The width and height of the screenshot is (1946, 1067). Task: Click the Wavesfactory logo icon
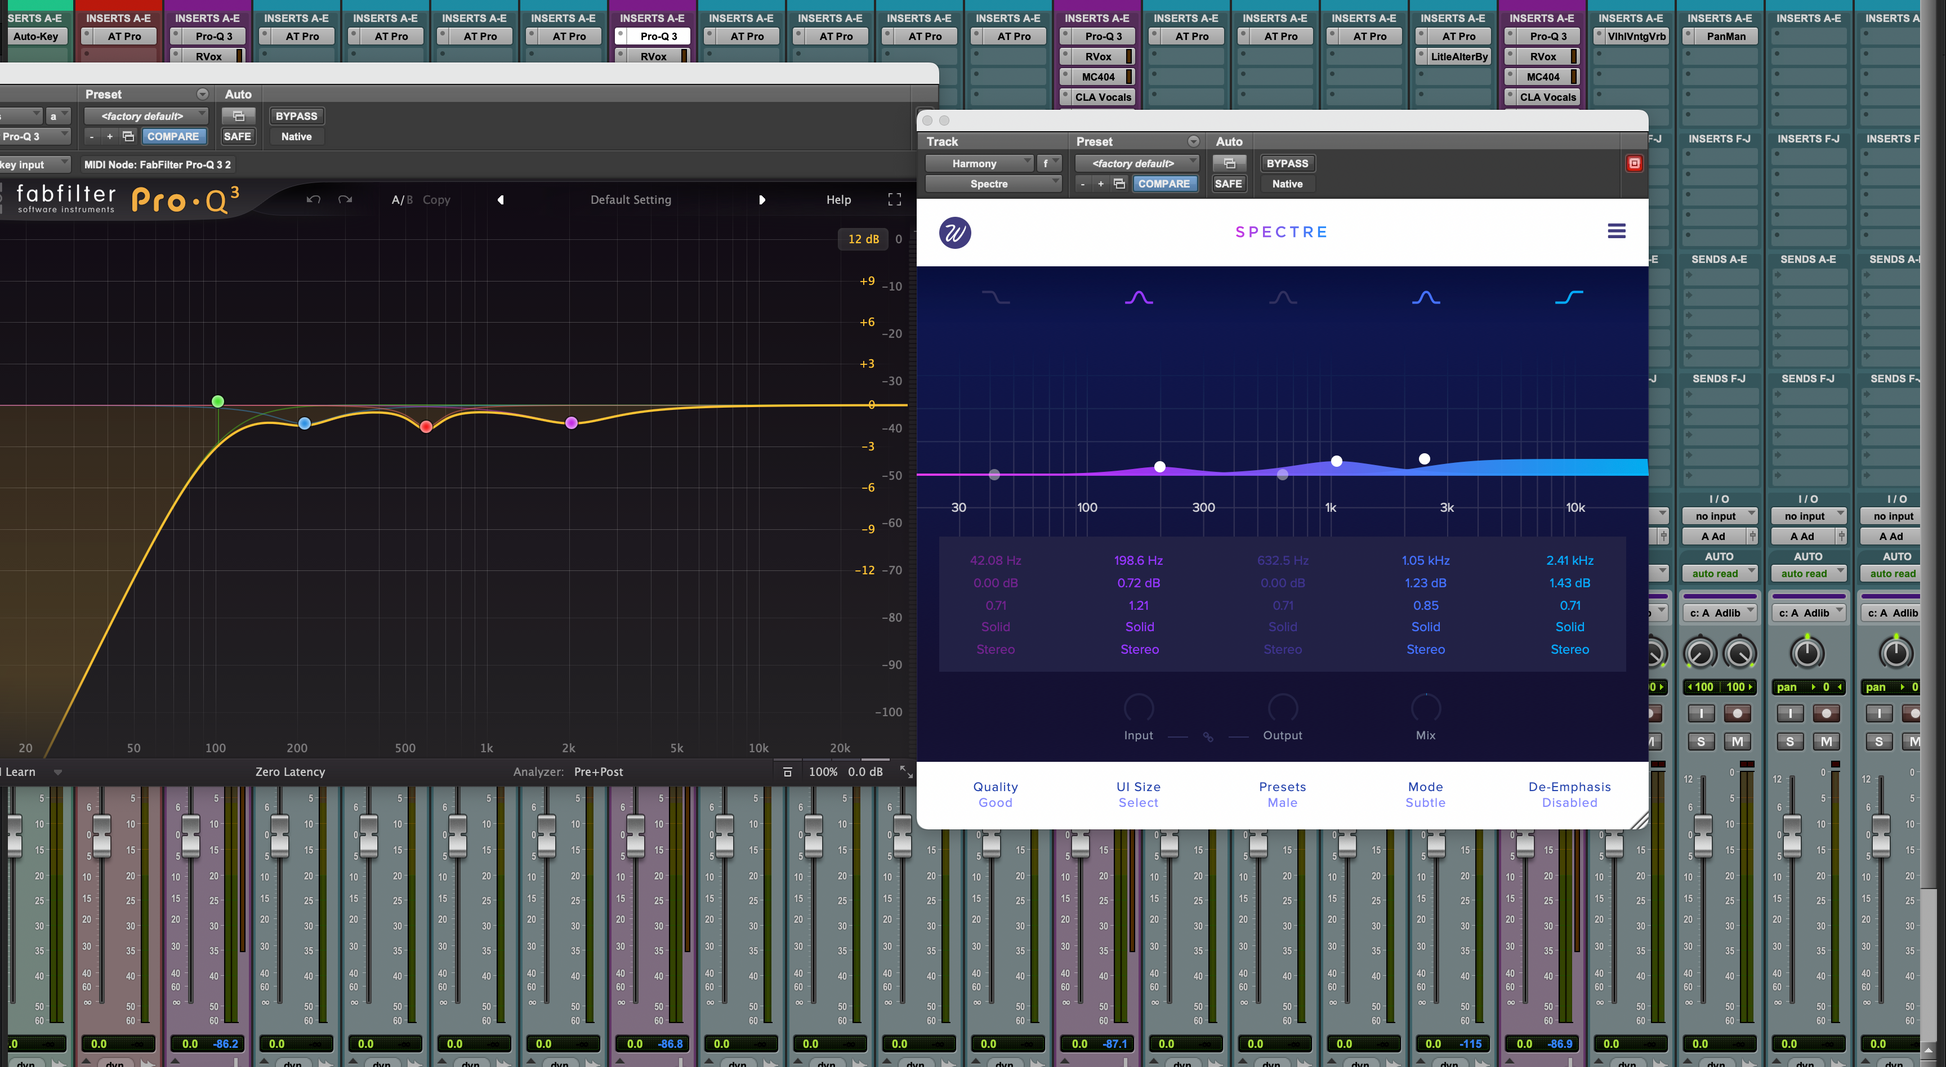(x=955, y=232)
